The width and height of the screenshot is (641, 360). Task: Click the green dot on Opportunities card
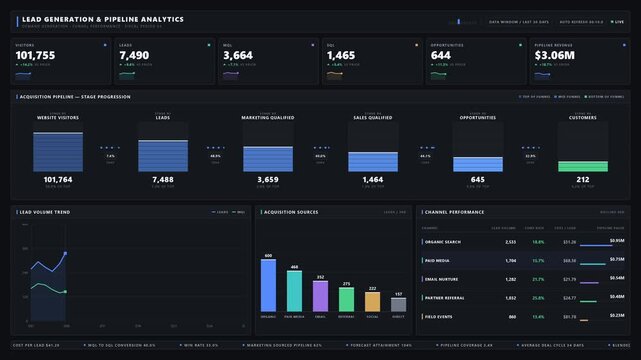point(520,45)
